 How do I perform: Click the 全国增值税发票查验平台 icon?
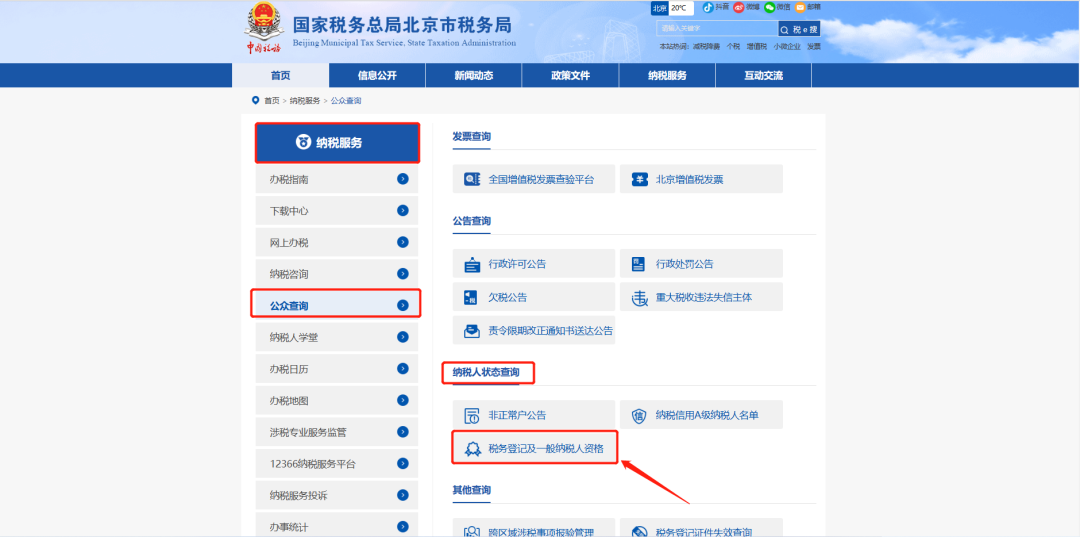click(472, 179)
